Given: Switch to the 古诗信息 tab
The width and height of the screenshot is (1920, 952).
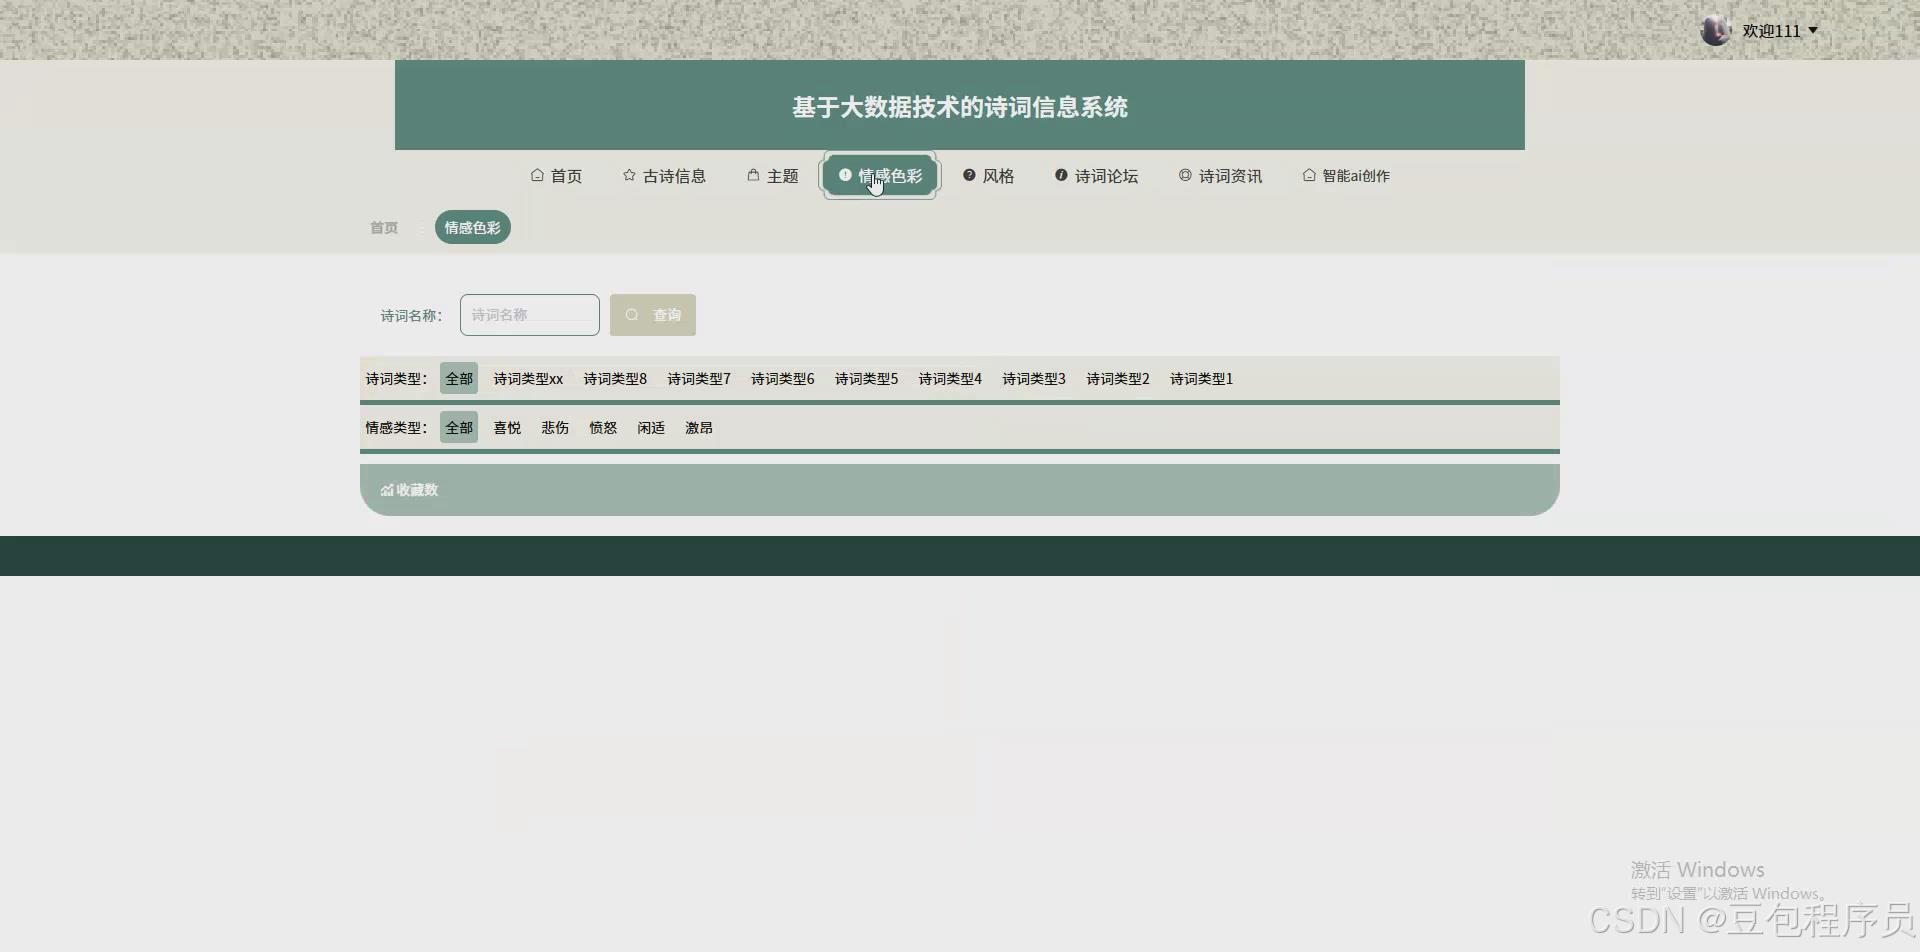Looking at the screenshot, I should click(x=674, y=175).
